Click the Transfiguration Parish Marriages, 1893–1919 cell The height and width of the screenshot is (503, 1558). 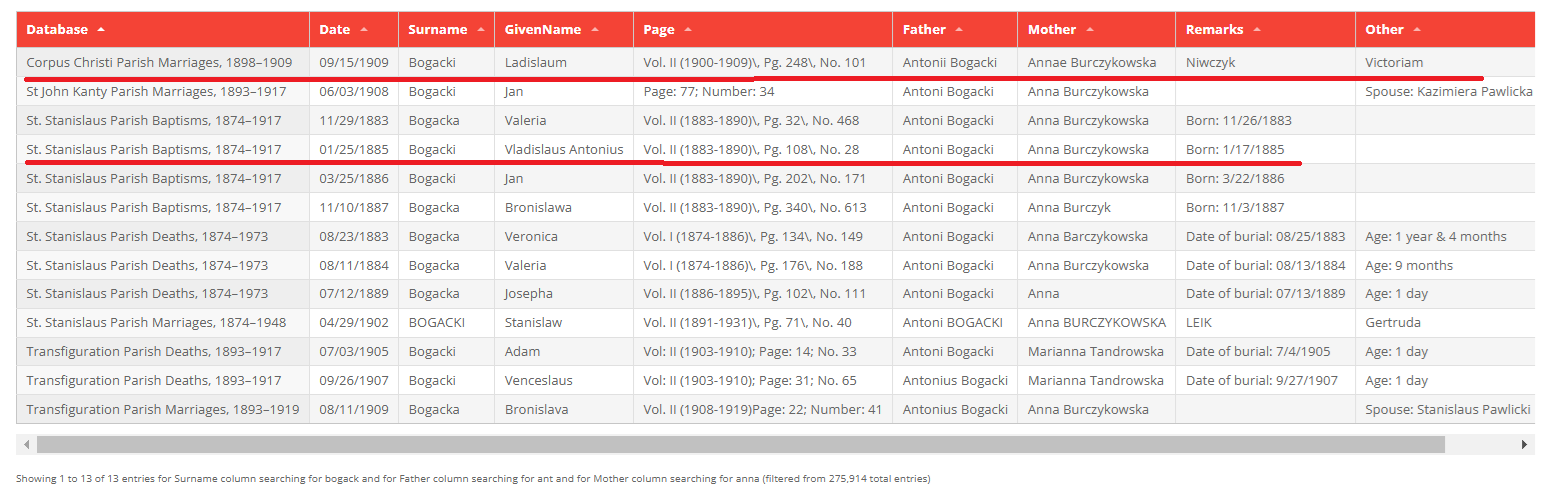pyautogui.click(x=162, y=410)
